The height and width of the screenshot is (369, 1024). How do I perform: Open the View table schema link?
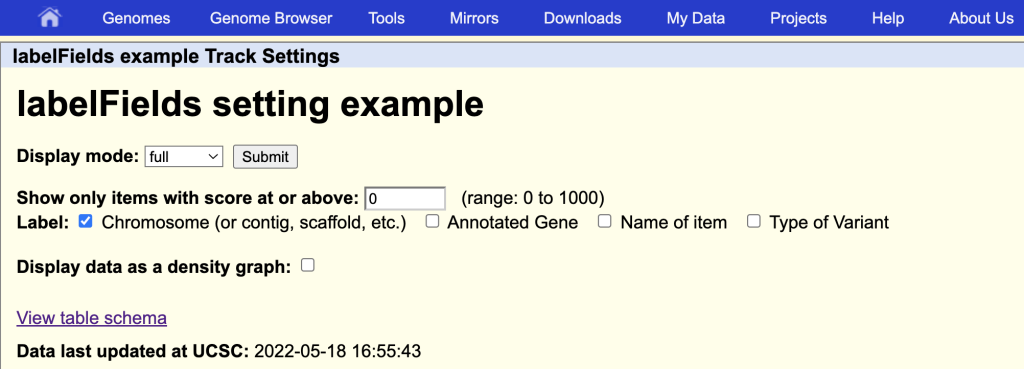[91, 318]
